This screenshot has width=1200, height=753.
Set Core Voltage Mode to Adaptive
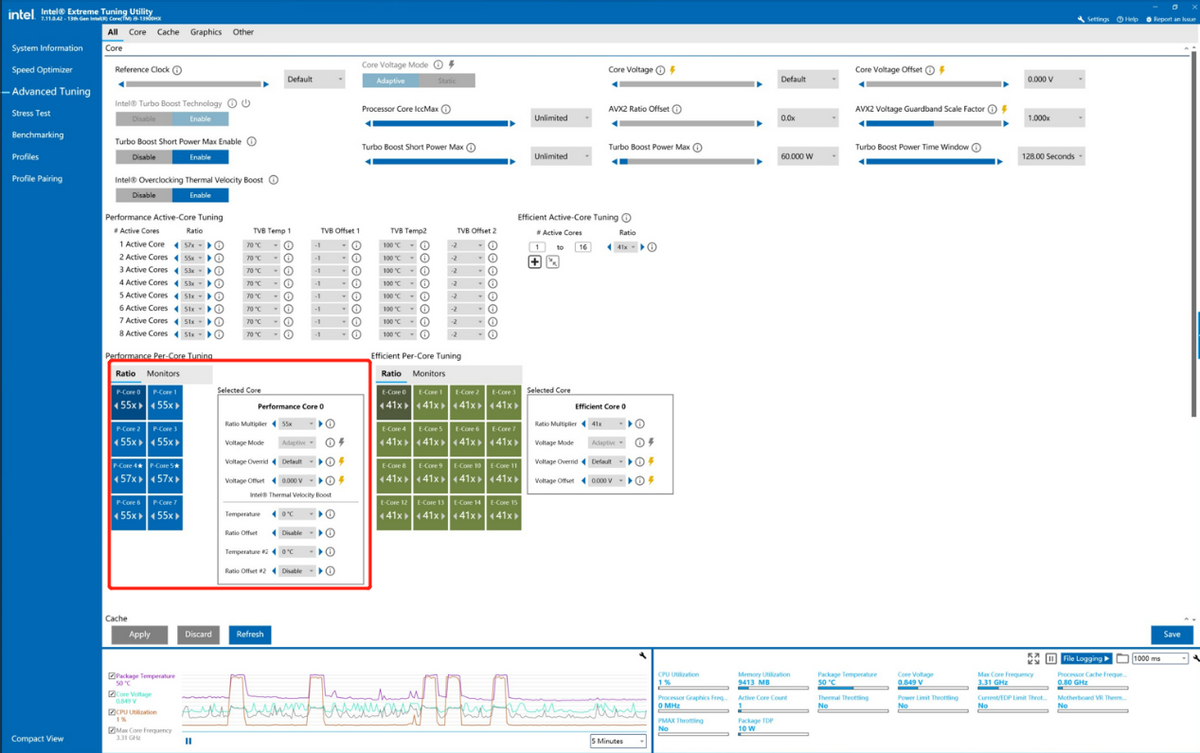point(390,80)
